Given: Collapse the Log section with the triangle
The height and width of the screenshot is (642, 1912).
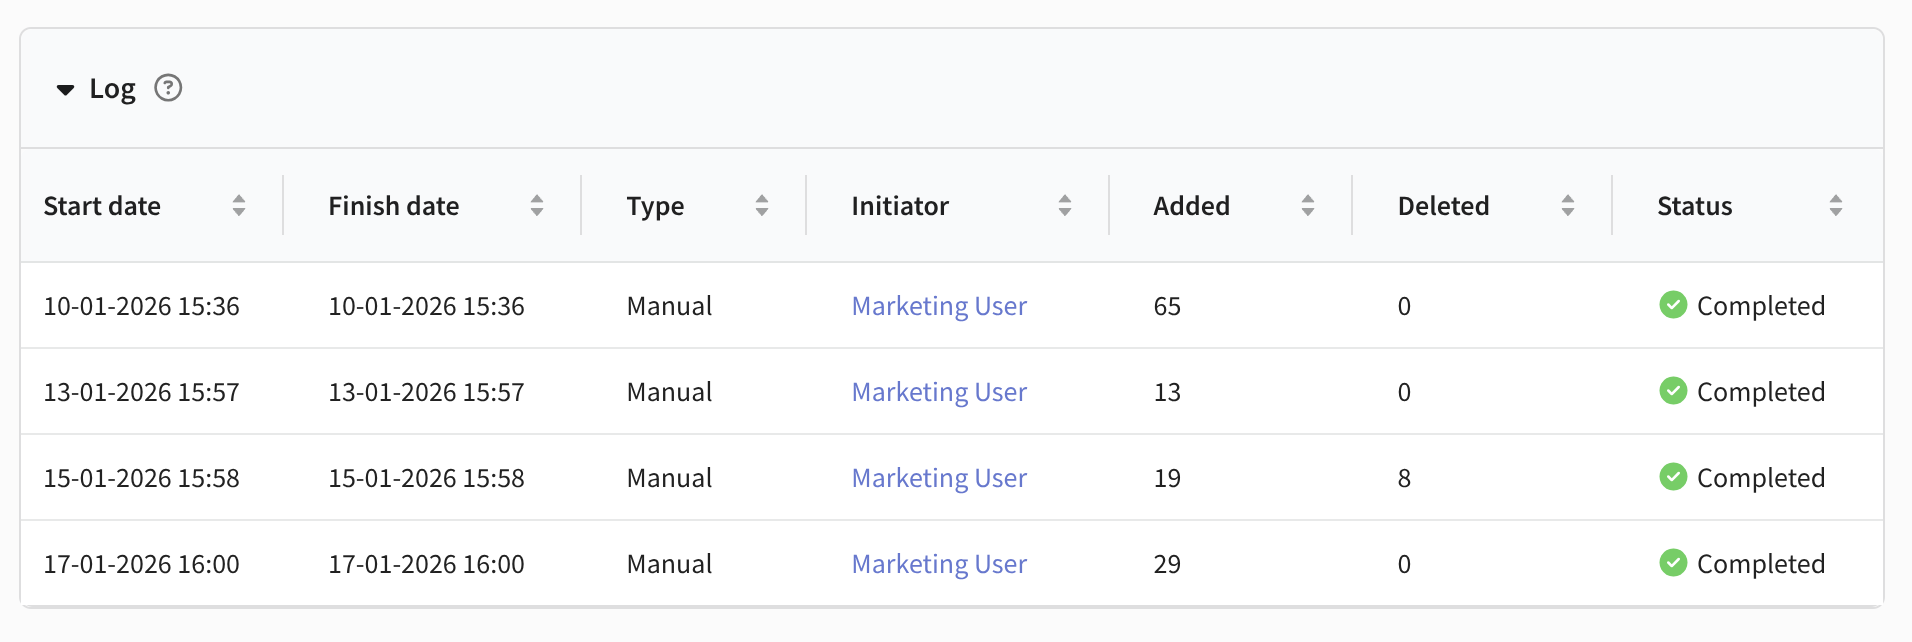Looking at the screenshot, I should (66, 90).
